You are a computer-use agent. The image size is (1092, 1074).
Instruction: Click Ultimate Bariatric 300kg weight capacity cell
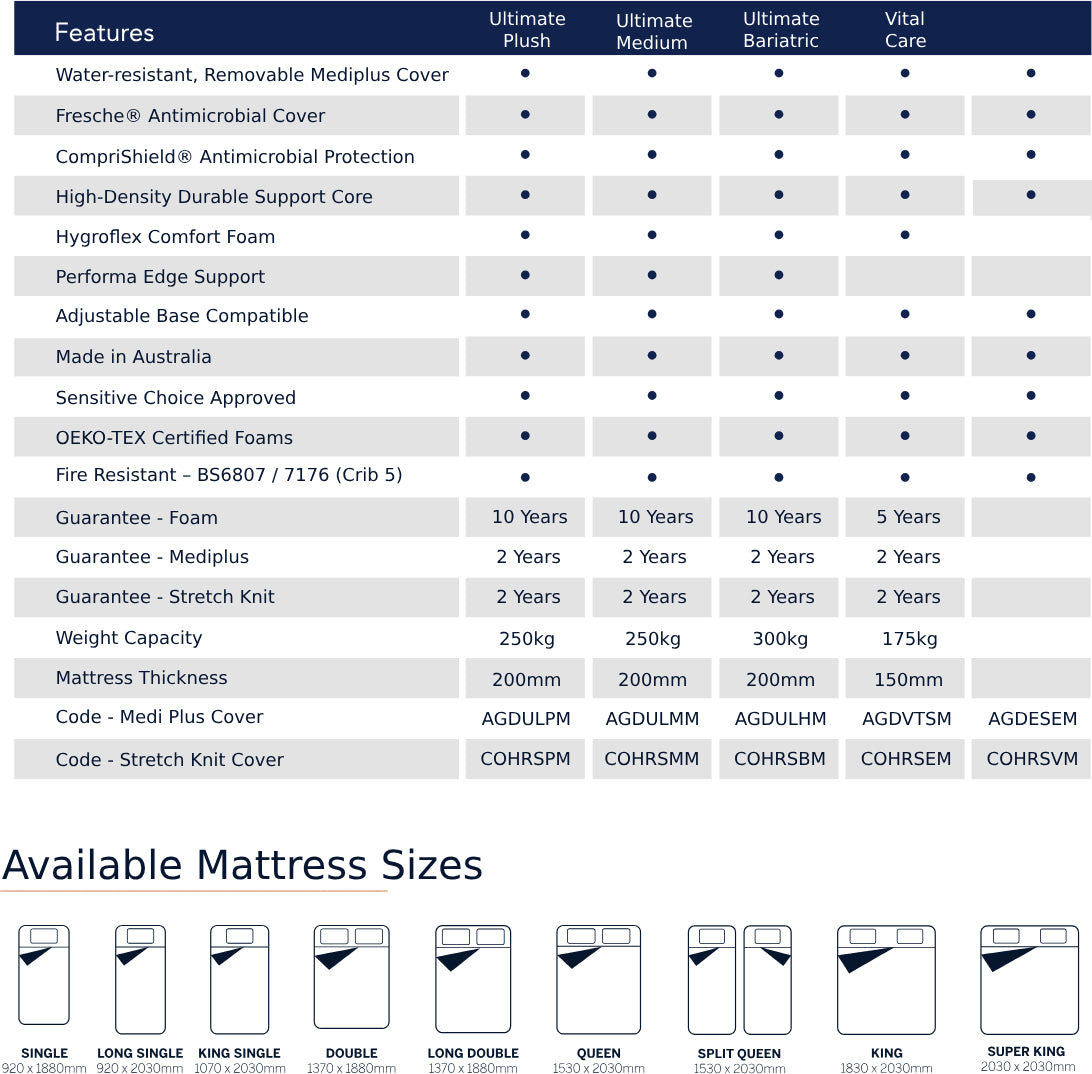(x=780, y=639)
